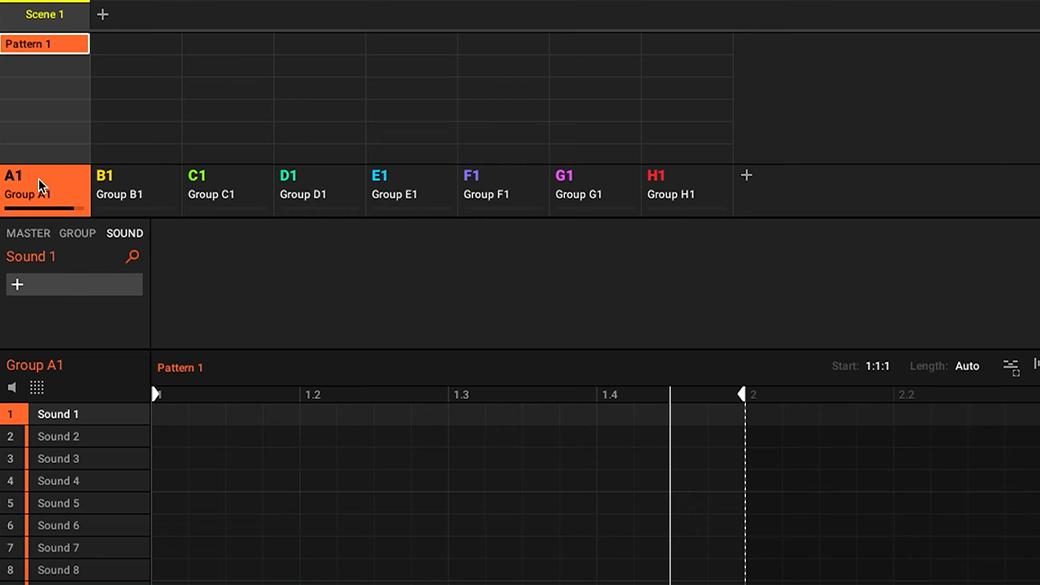Click slot number 2 of Sound 2
This screenshot has width=1040, height=585.
pos(11,436)
